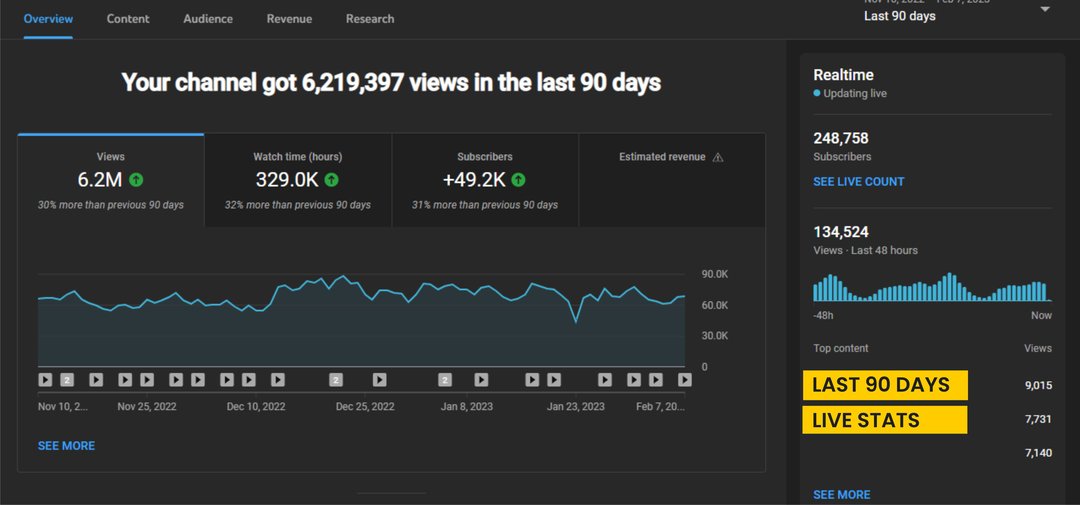Open the Revenue tab

(289, 19)
